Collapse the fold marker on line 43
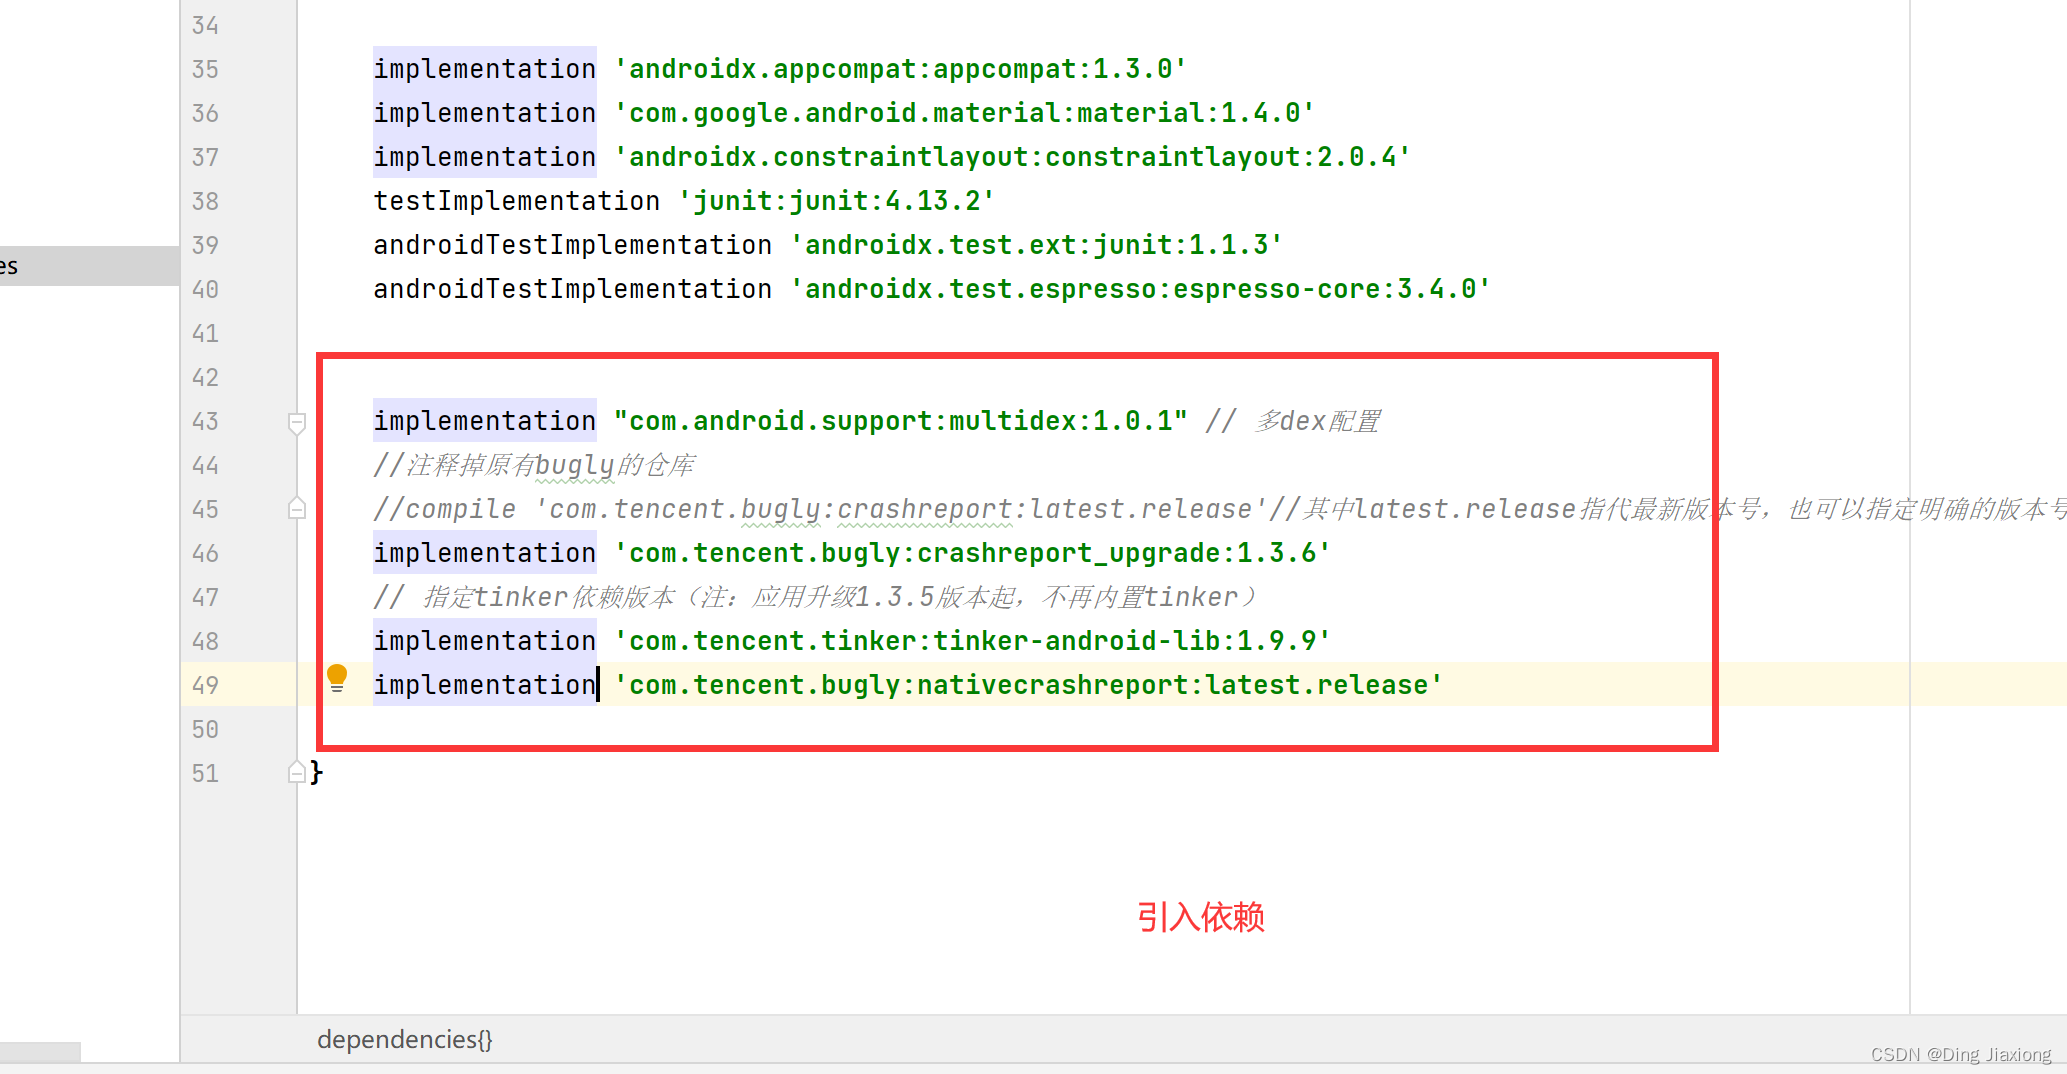This screenshot has height=1074, width=2067. click(x=296, y=423)
